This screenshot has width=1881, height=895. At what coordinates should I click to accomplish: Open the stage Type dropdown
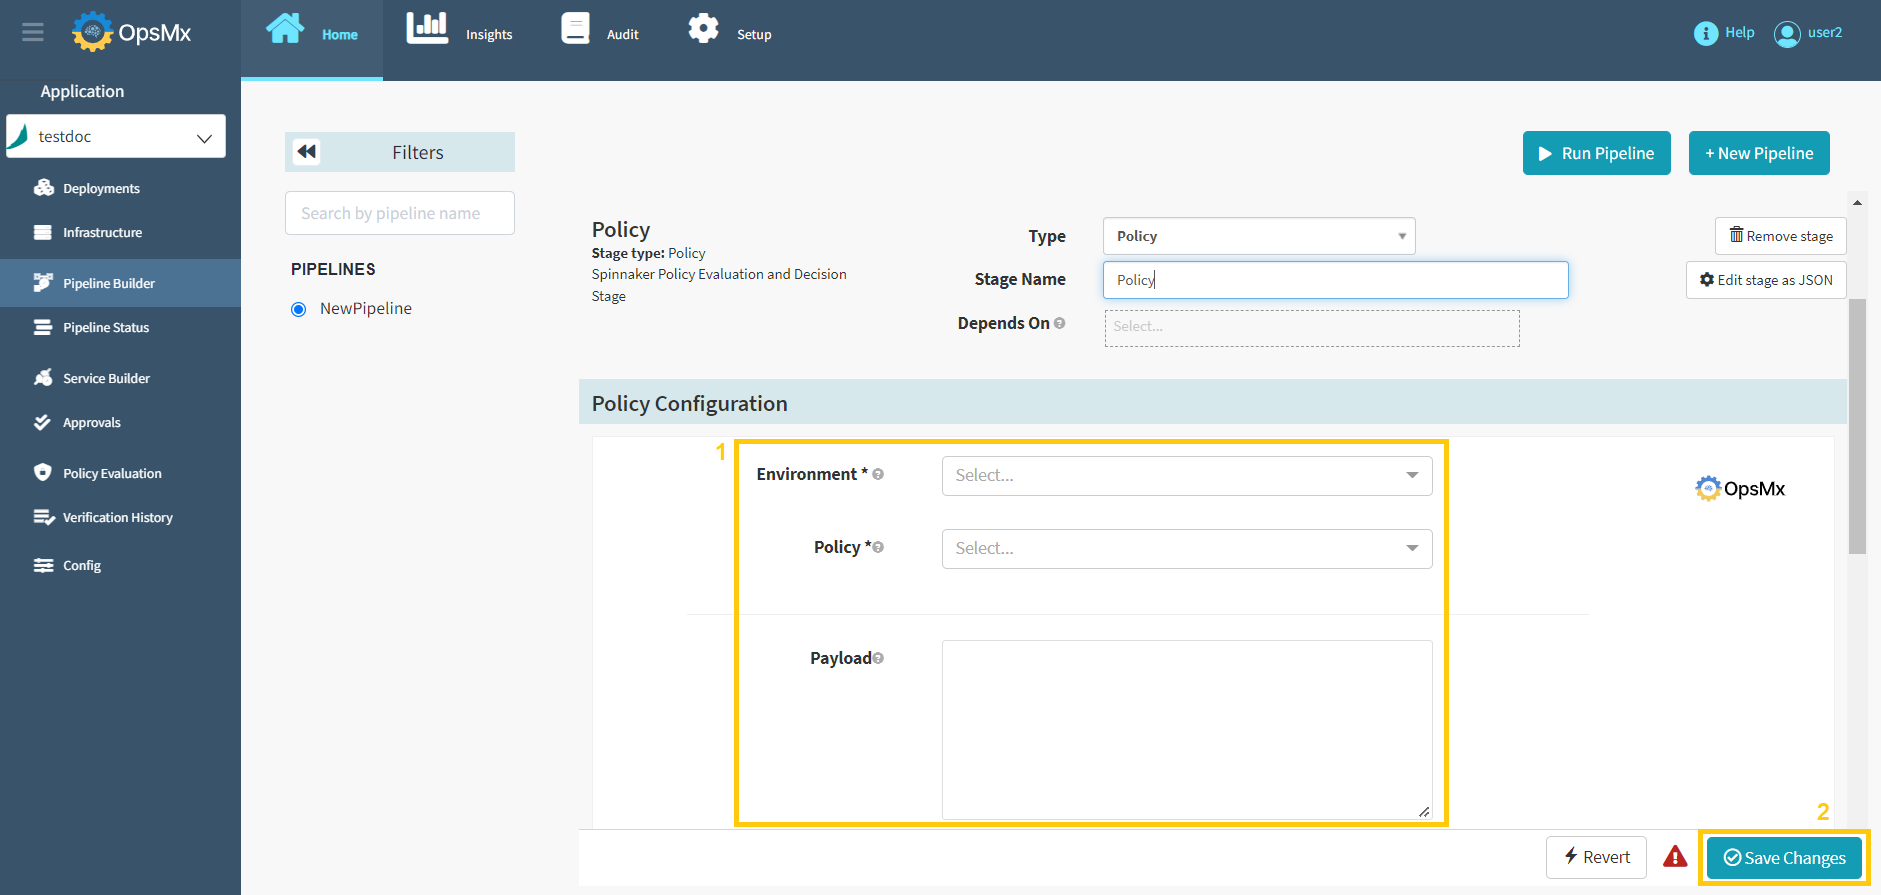pyautogui.click(x=1258, y=236)
